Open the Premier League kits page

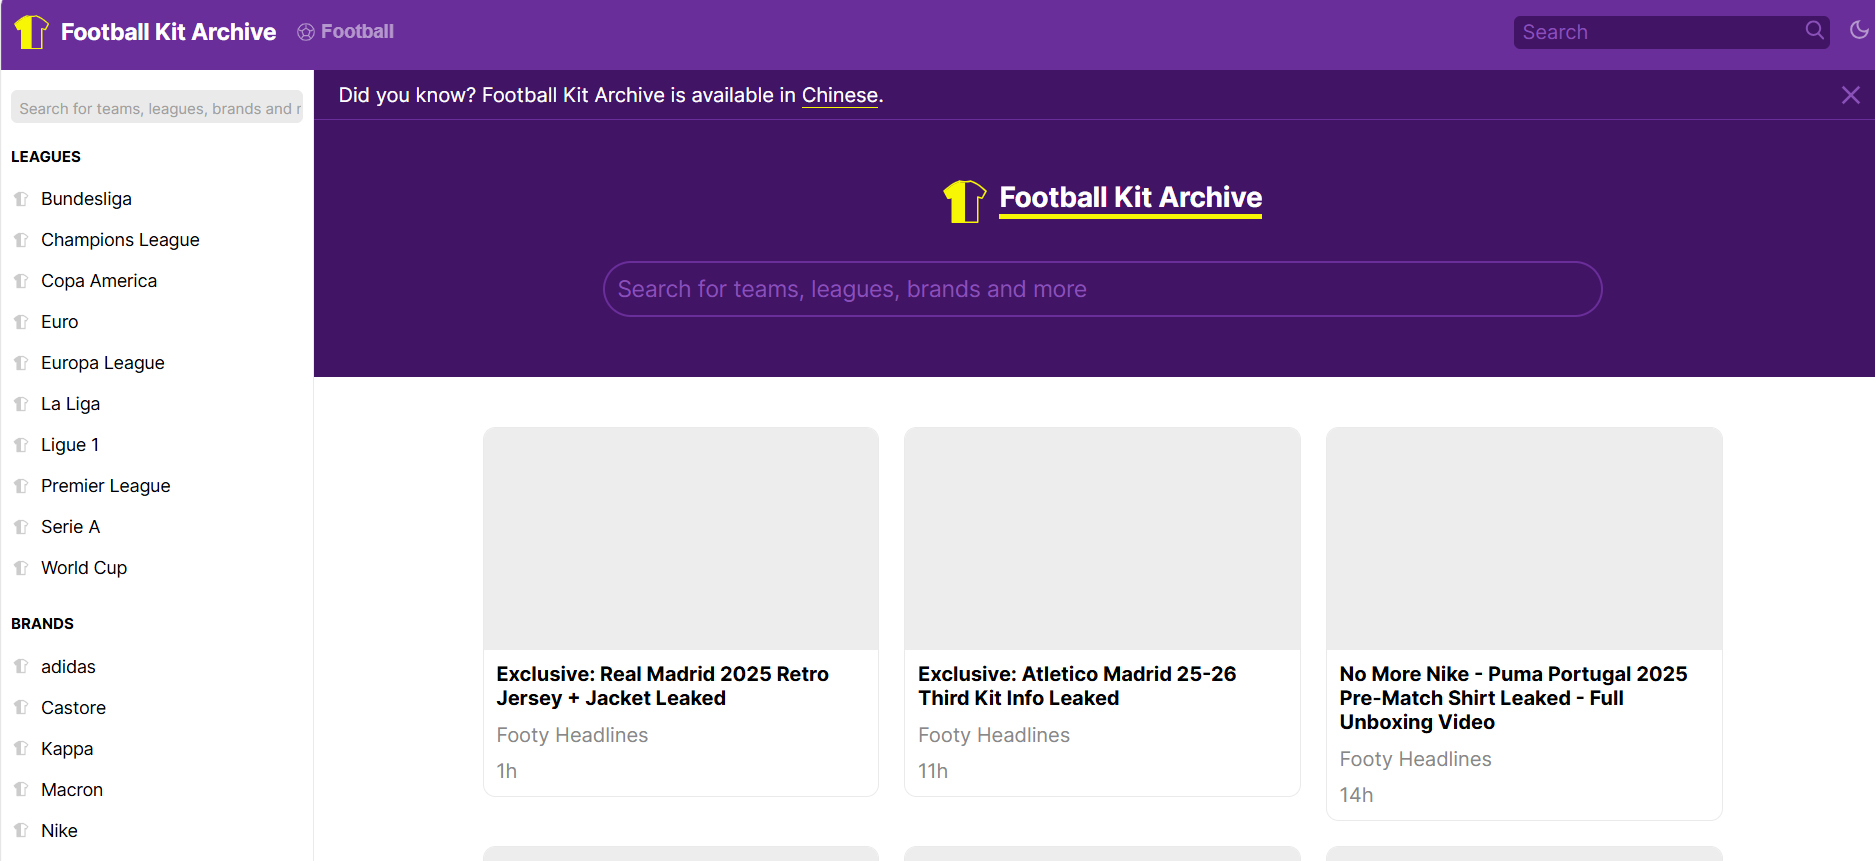[x=105, y=486]
